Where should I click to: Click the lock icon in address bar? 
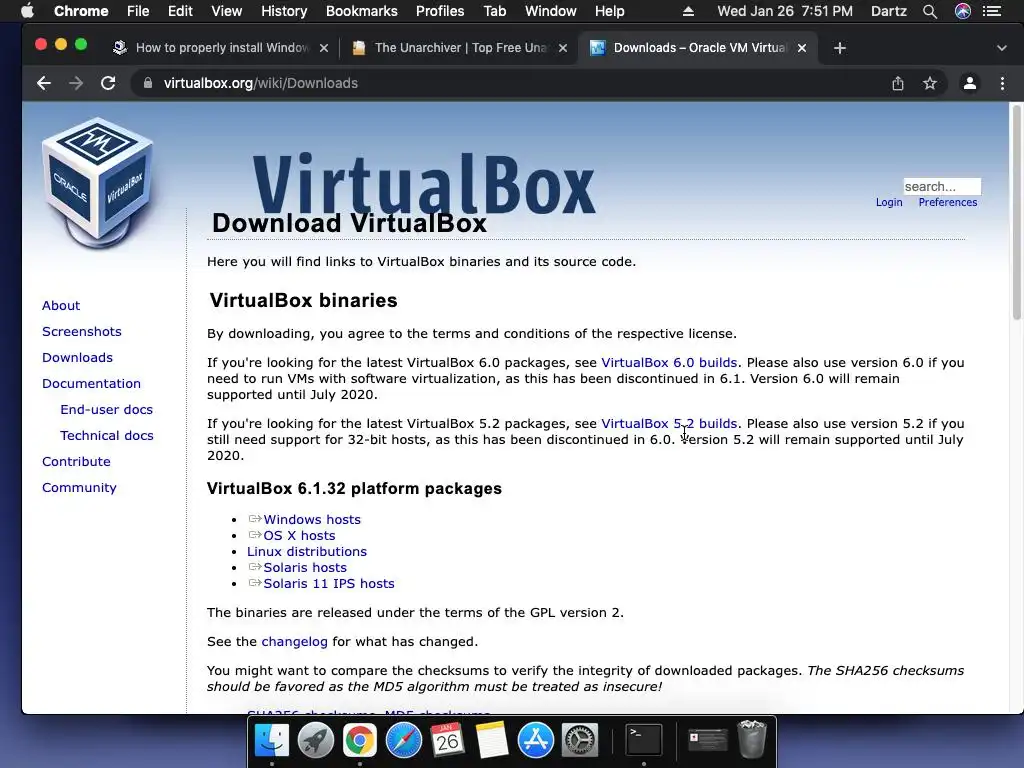(148, 83)
